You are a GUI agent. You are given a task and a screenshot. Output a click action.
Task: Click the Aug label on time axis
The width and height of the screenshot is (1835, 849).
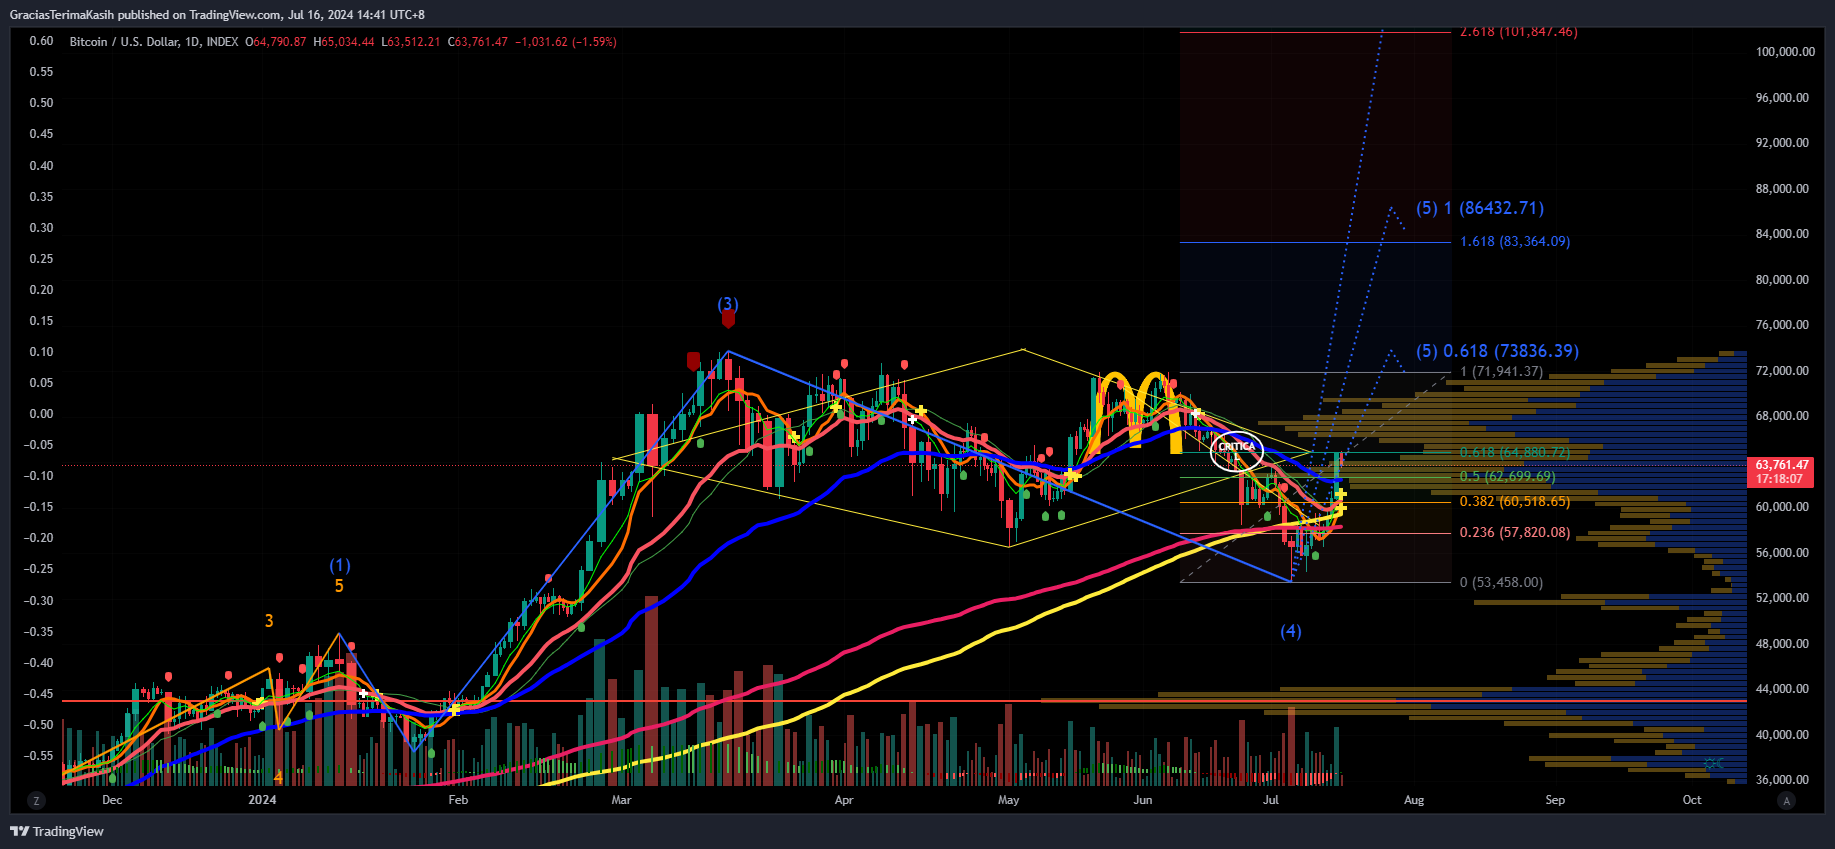(x=1414, y=800)
